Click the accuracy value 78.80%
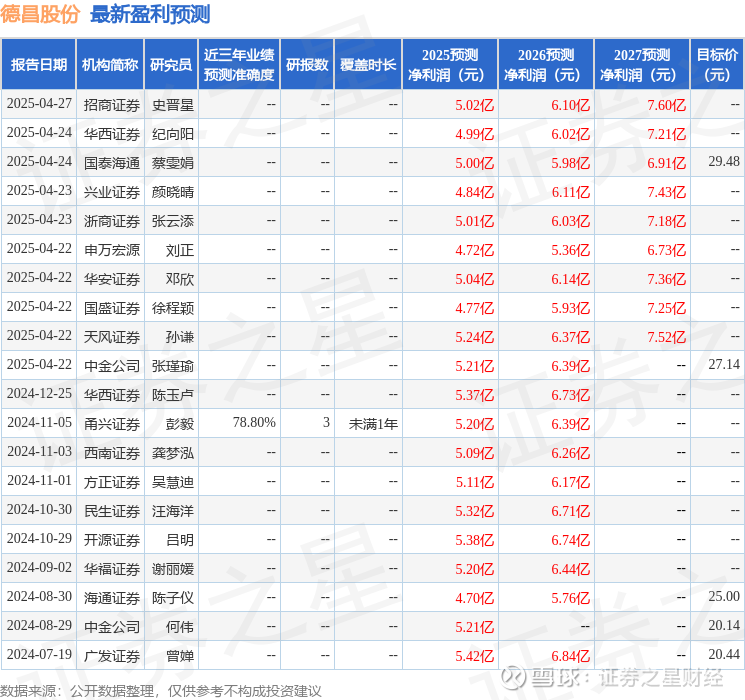745x700 pixels. pos(254,422)
